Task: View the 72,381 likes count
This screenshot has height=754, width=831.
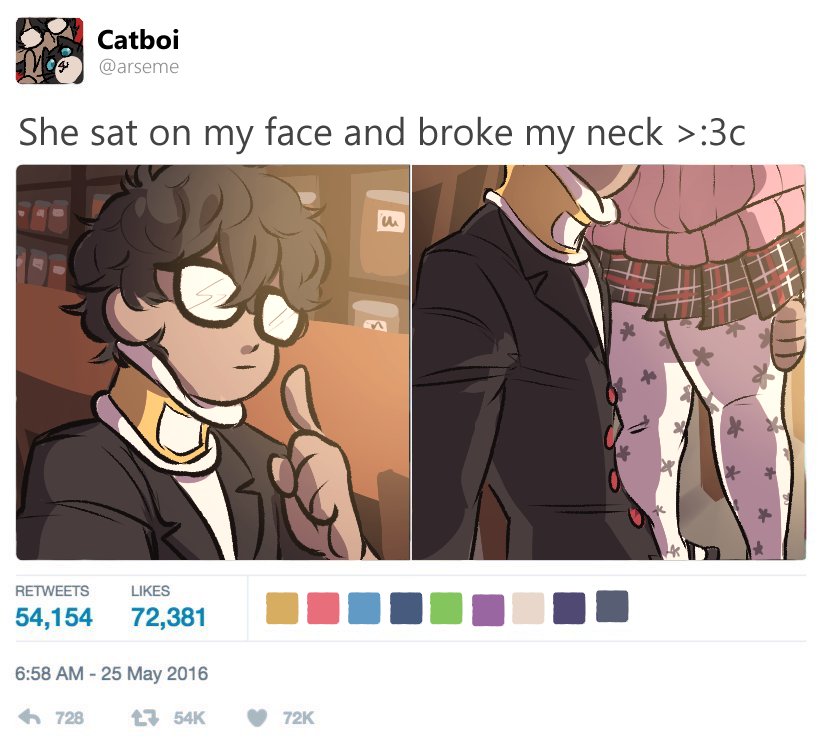Action: pyautogui.click(x=169, y=617)
